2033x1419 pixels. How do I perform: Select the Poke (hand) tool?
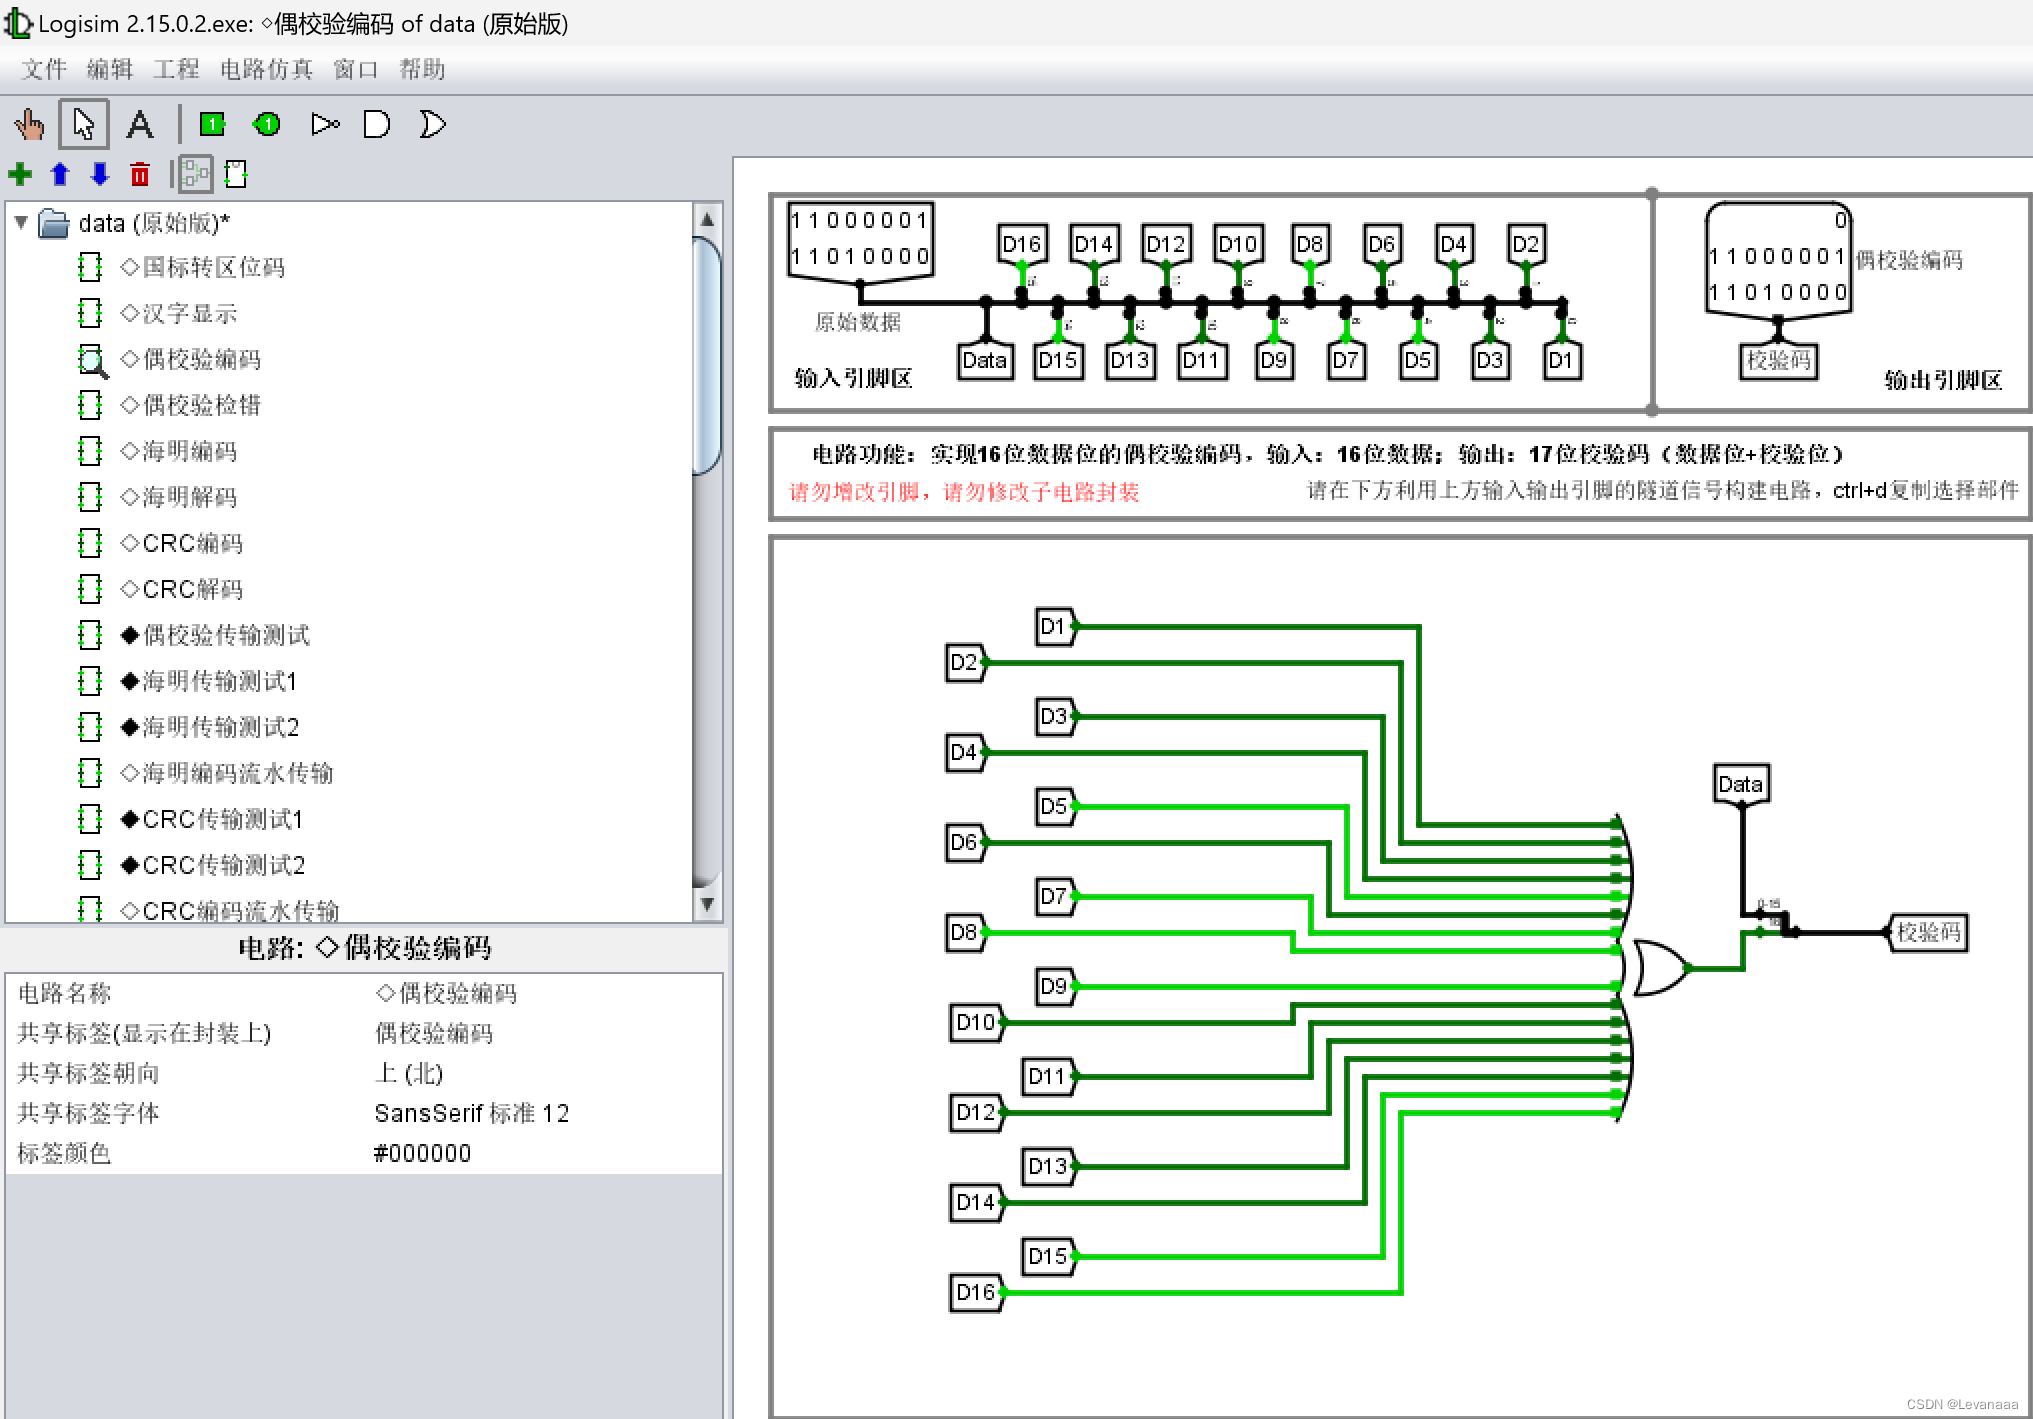pos(29,125)
